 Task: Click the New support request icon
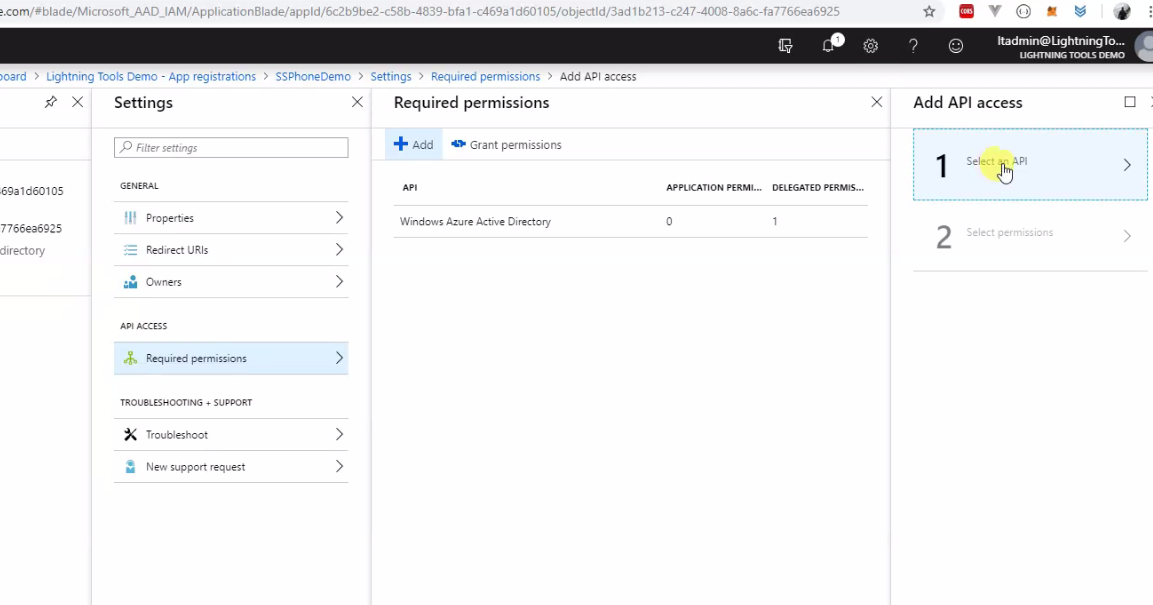130,467
